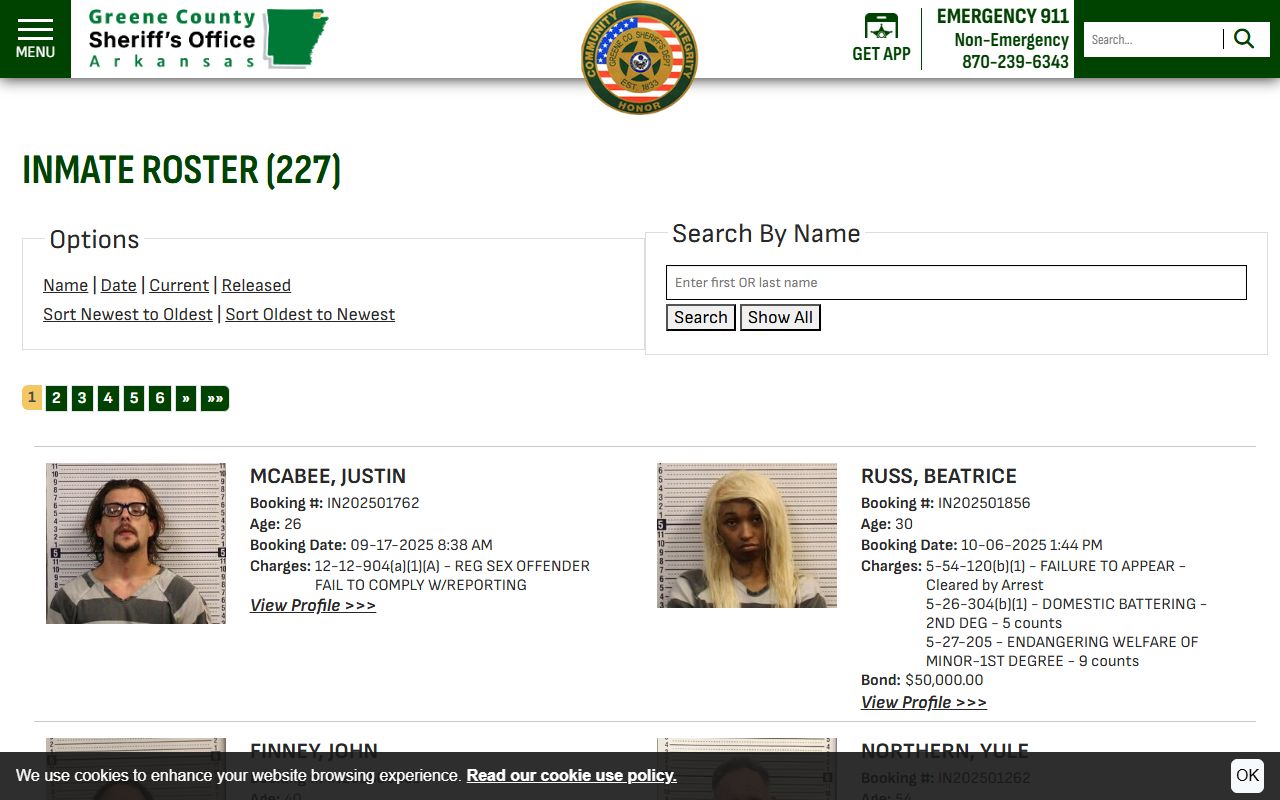Image resolution: width=1280 pixels, height=800 pixels.
Task: Click the Show All button
Action: click(x=780, y=318)
